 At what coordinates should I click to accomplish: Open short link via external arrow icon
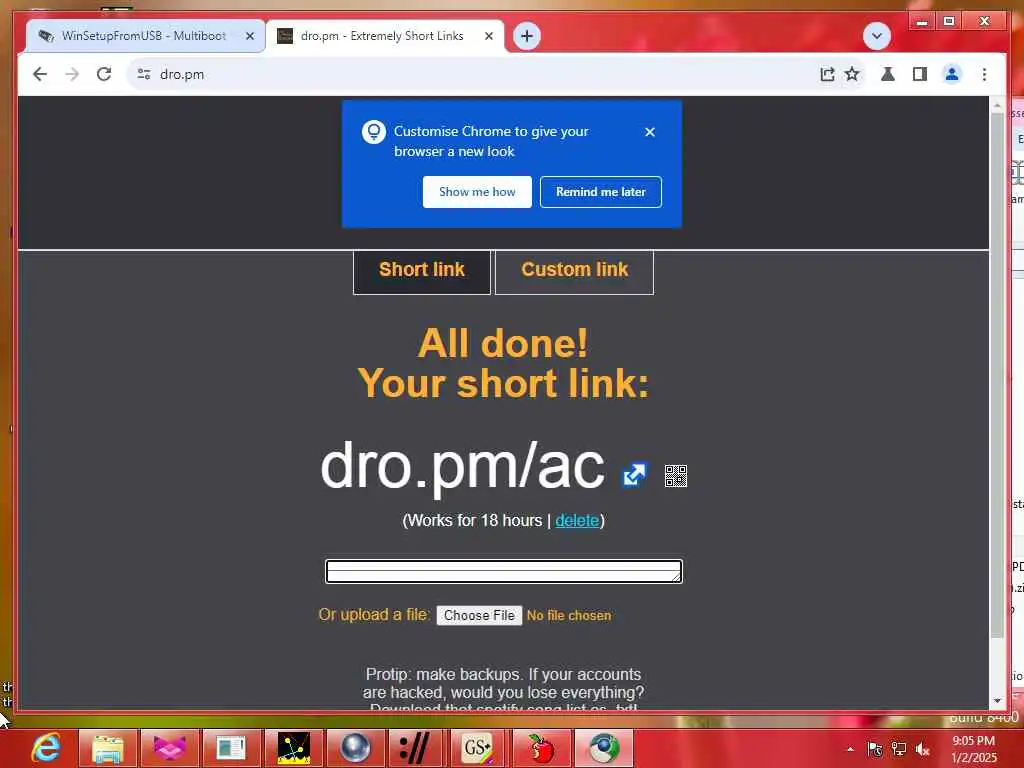634,475
